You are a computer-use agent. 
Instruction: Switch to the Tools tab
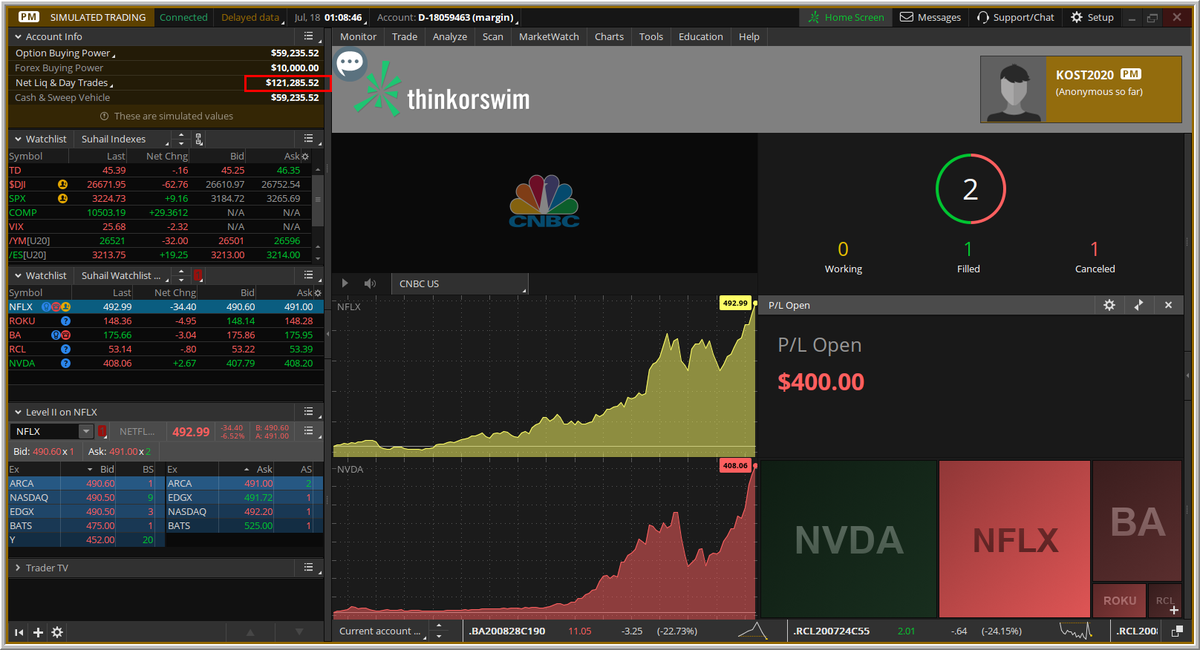(651, 37)
